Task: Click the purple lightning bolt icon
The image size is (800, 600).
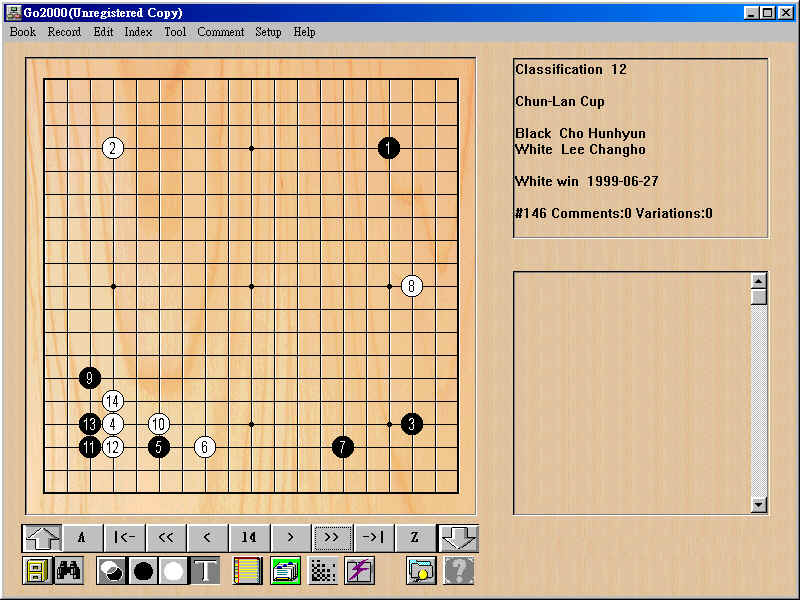Action: pos(360,570)
